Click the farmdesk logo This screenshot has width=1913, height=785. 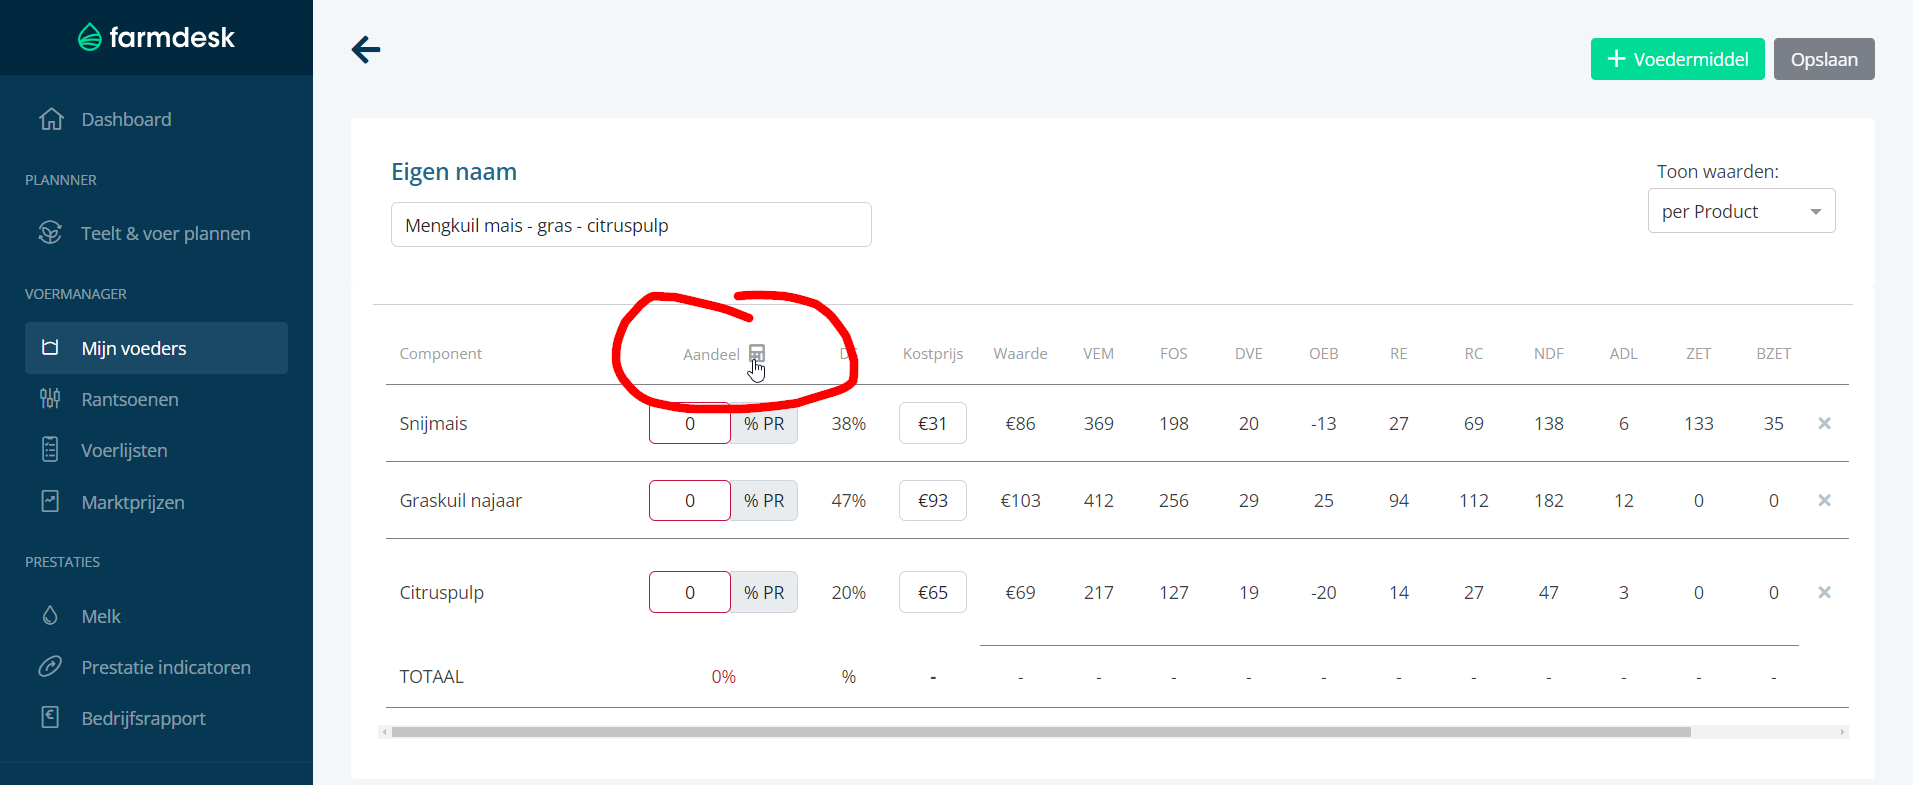click(x=157, y=38)
